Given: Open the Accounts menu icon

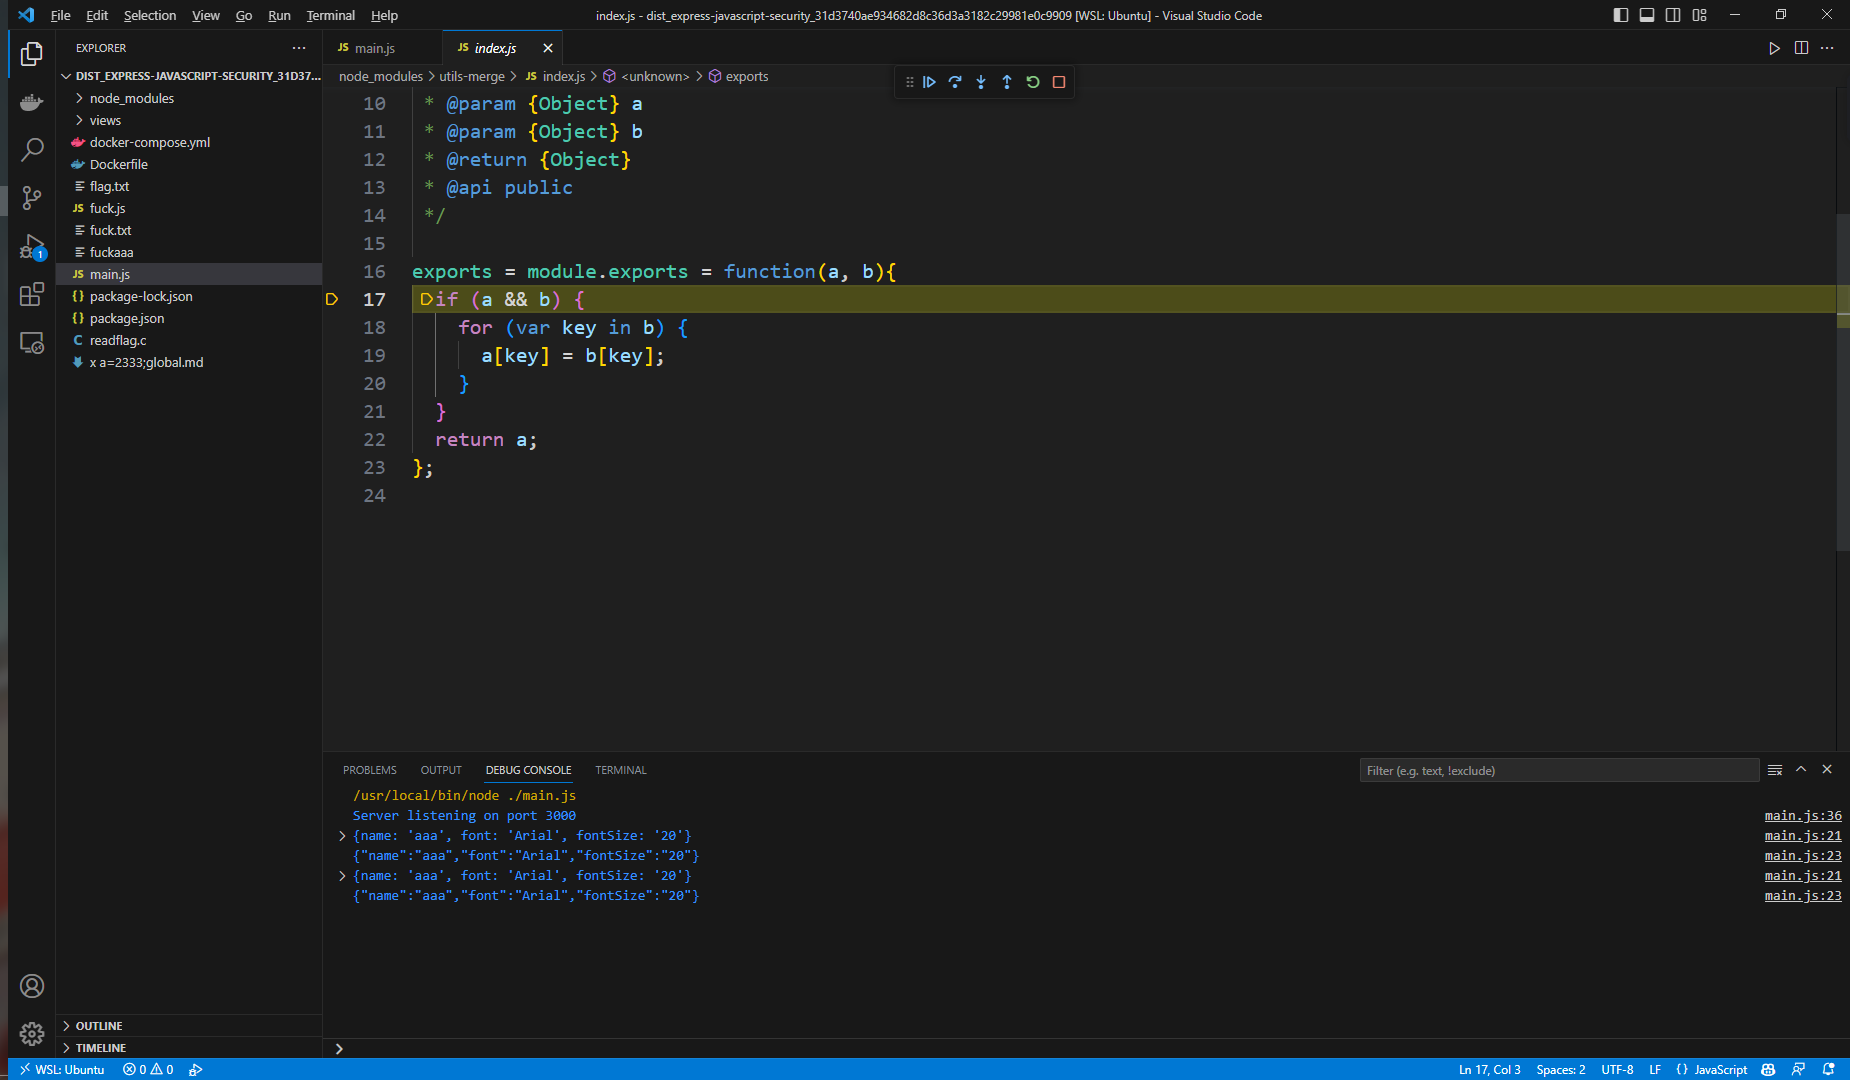Looking at the screenshot, I should point(32,986).
